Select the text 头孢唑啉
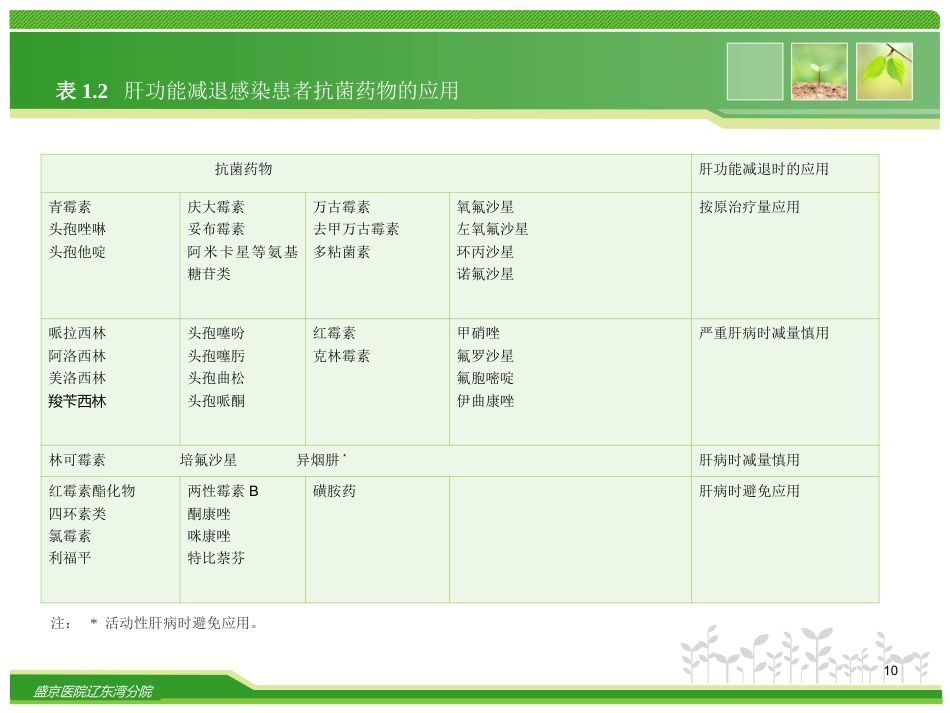 77,230
